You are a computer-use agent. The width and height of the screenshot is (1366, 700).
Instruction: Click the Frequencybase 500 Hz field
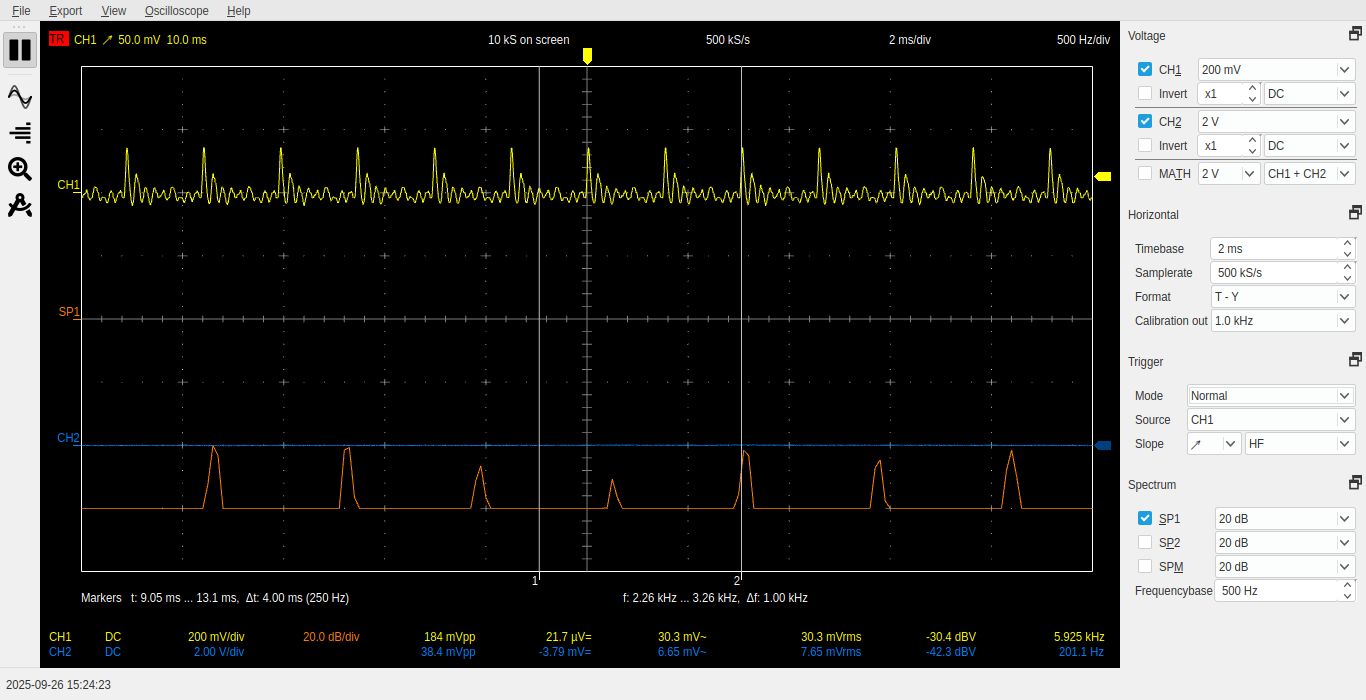tap(1277, 591)
